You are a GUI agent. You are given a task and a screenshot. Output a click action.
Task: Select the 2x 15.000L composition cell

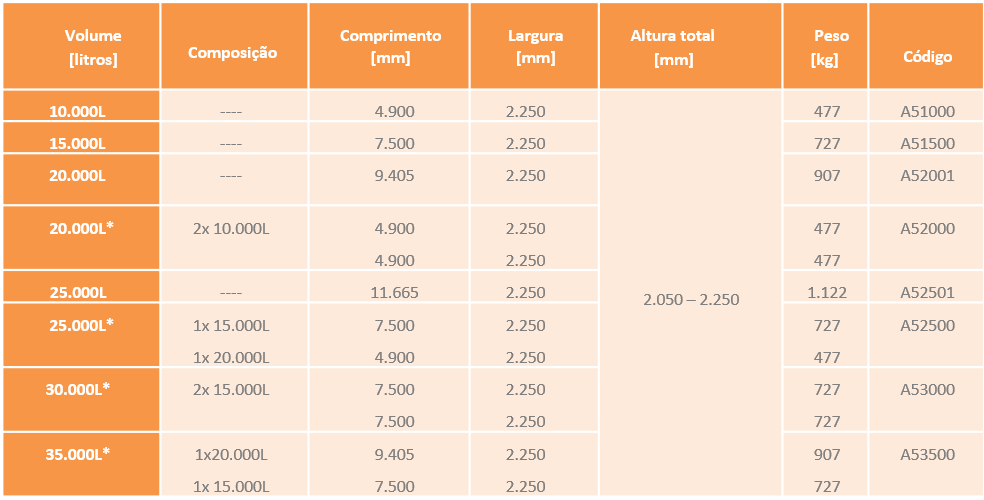231,390
